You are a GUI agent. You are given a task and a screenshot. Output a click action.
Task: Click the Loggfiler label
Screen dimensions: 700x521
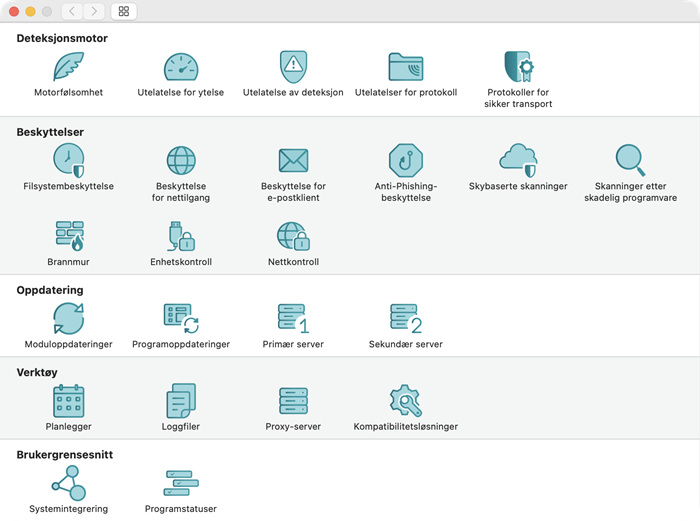click(x=181, y=426)
